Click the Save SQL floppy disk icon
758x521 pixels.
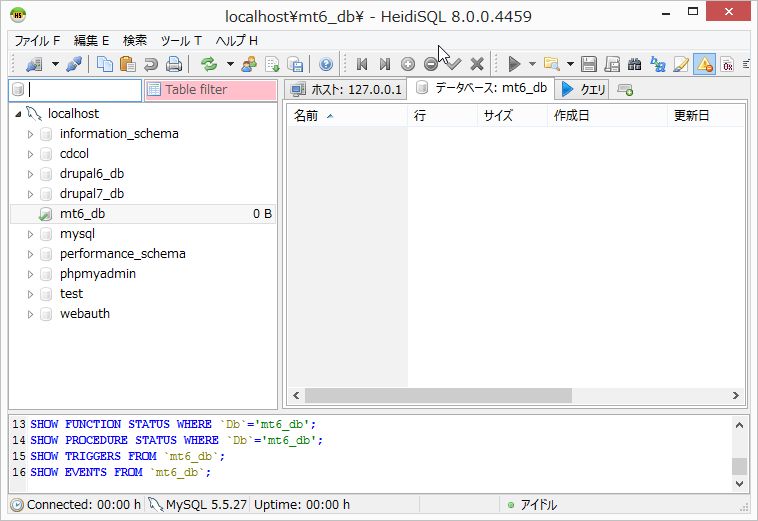[589, 64]
